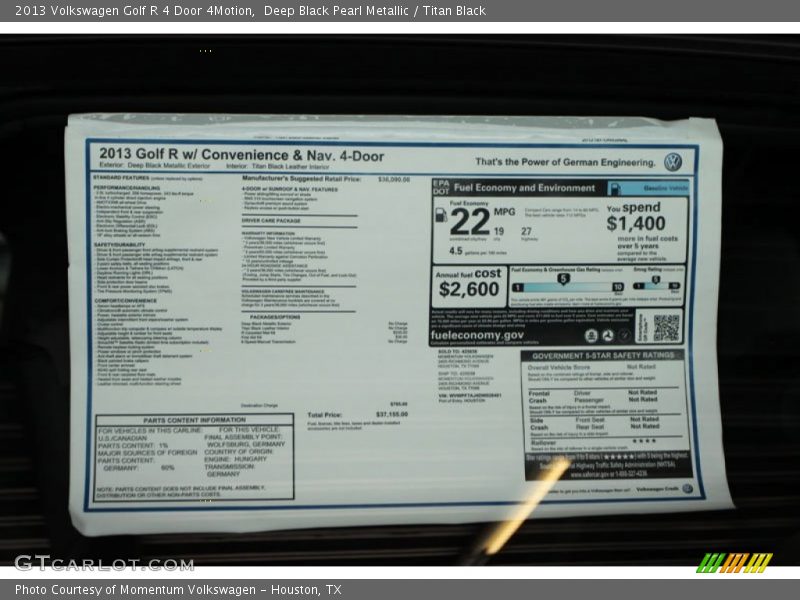
Task: Click the '27' highway MPG value
Action: coord(526,231)
